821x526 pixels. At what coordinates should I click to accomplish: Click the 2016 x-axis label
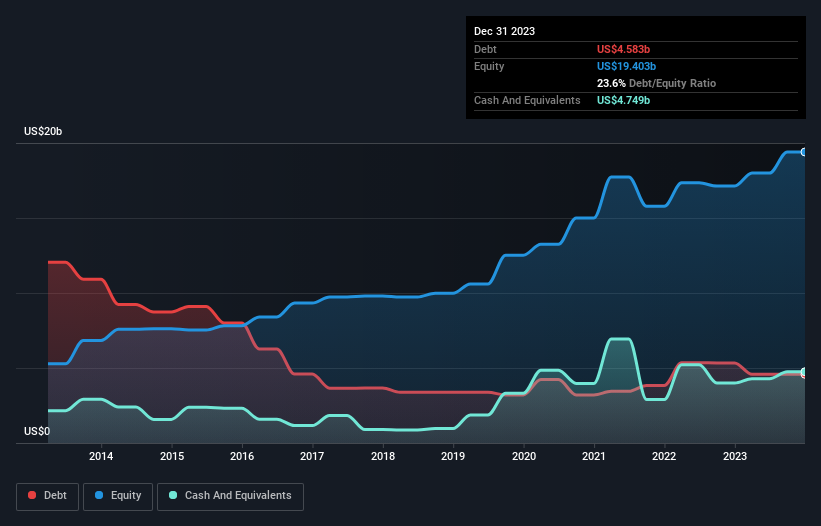(242, 456)
